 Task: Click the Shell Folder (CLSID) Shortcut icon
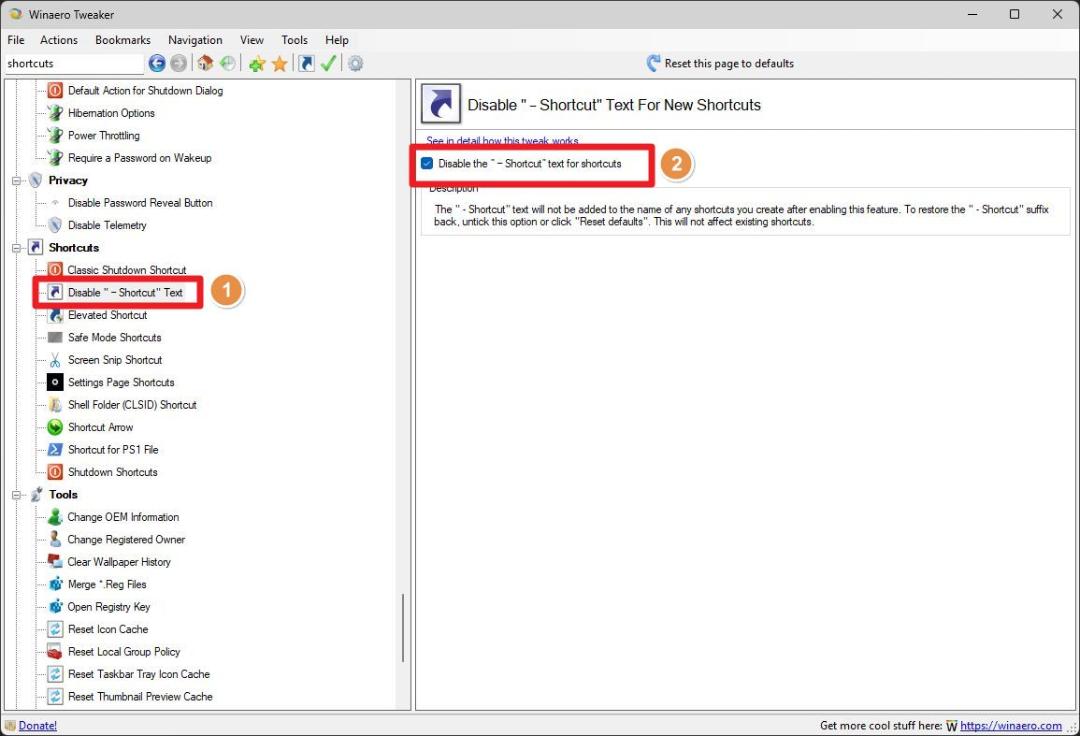pyautogui.click(x=55, y=405)
